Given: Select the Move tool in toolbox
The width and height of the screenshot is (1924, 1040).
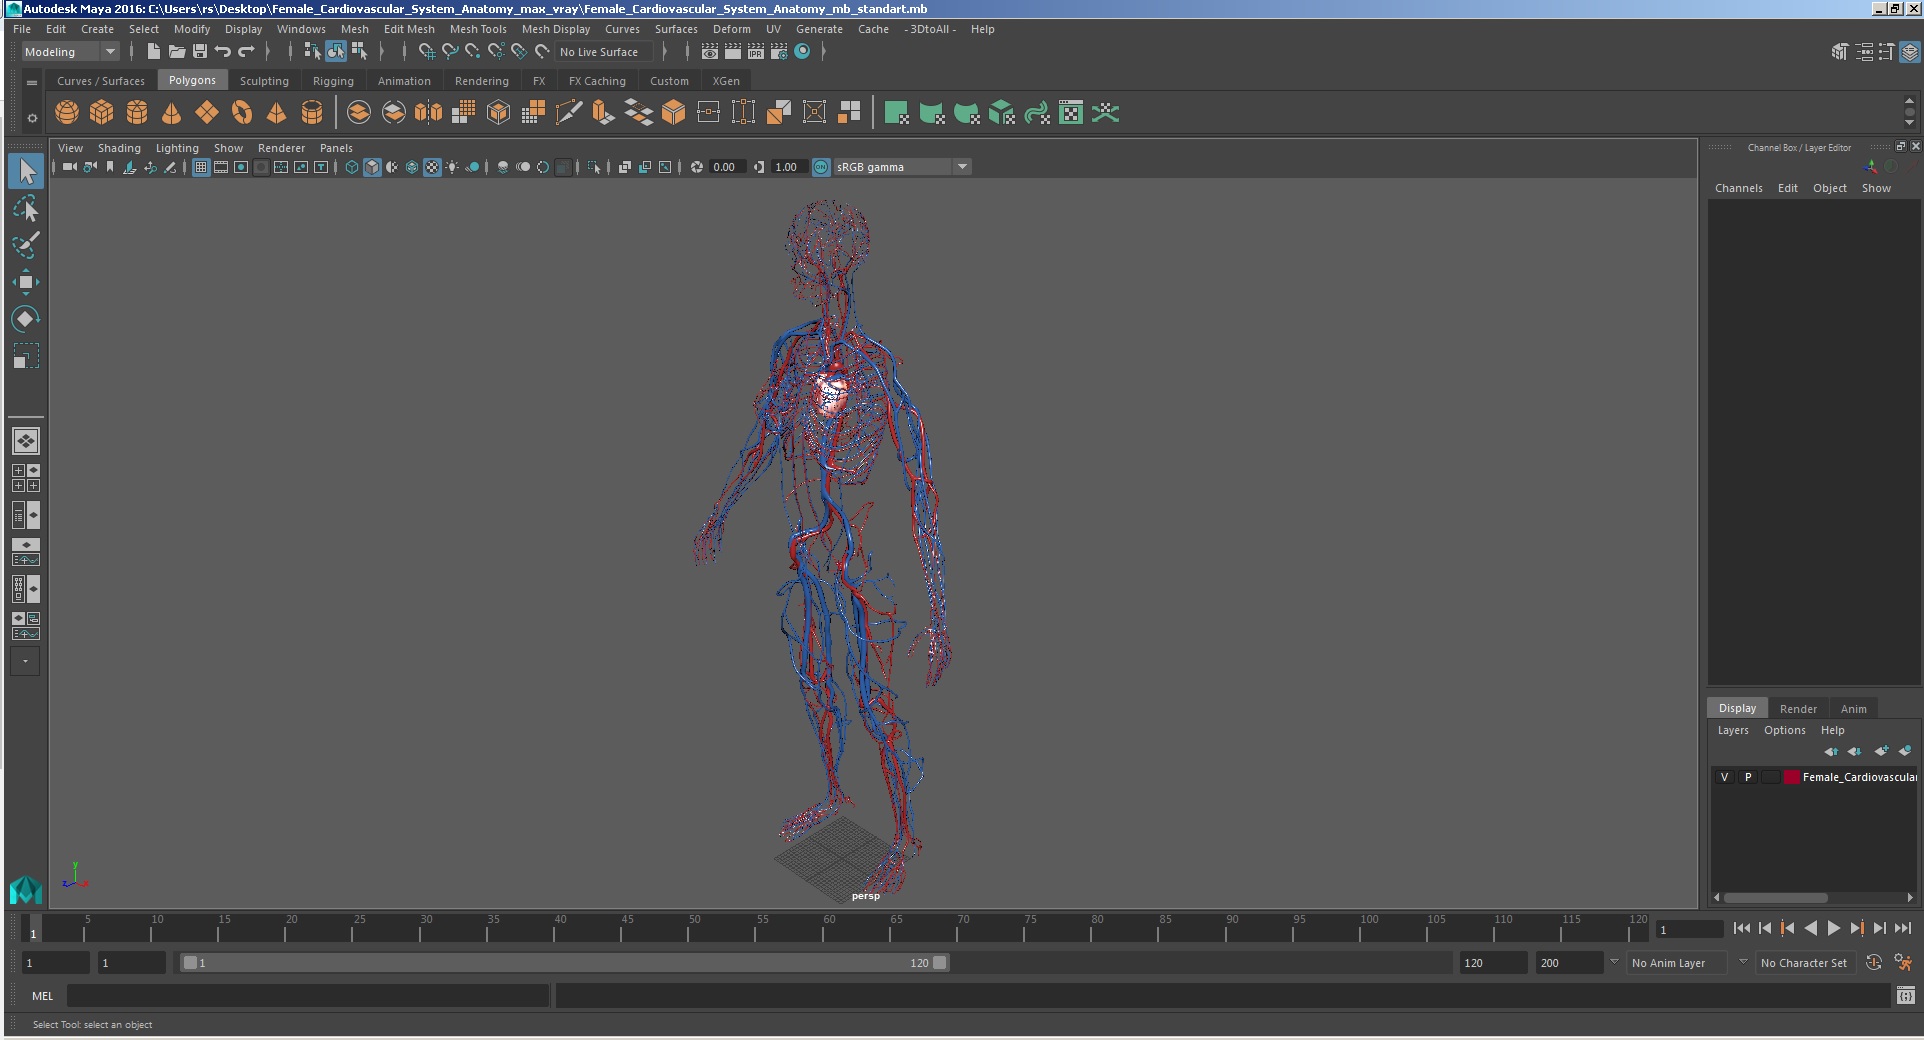Looking at the screenshot, I should pos(26,282).
